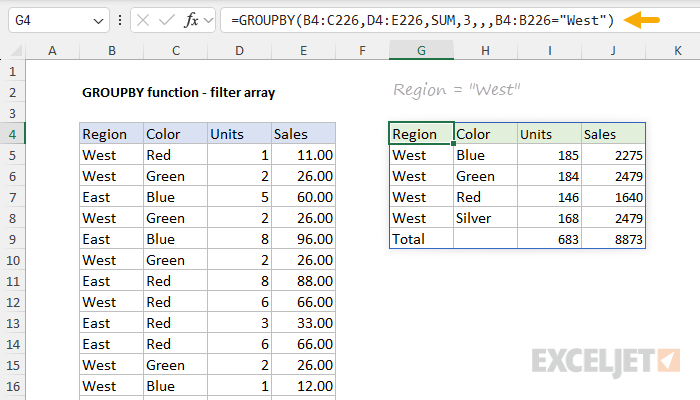The image size is (700, 400).
Task: Click result sales value 2275
Action: coord(613,155)
